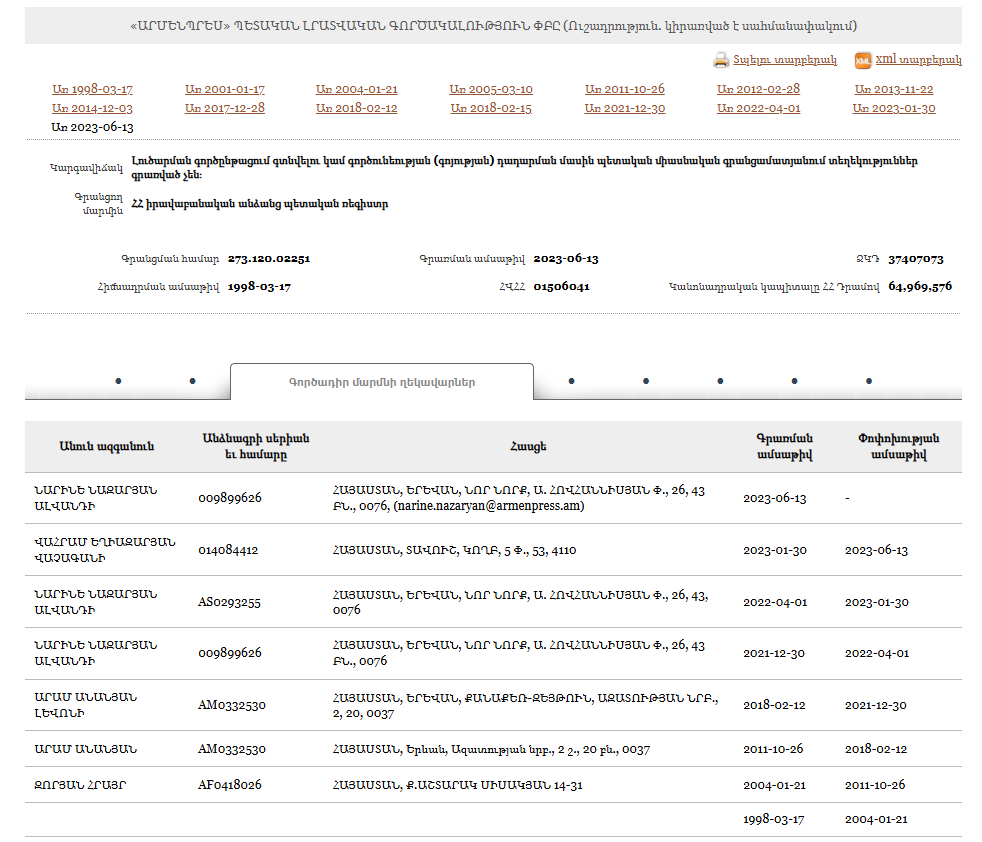
Task: Open the "xml տարբերակ" link
Action: coord(918,60)
